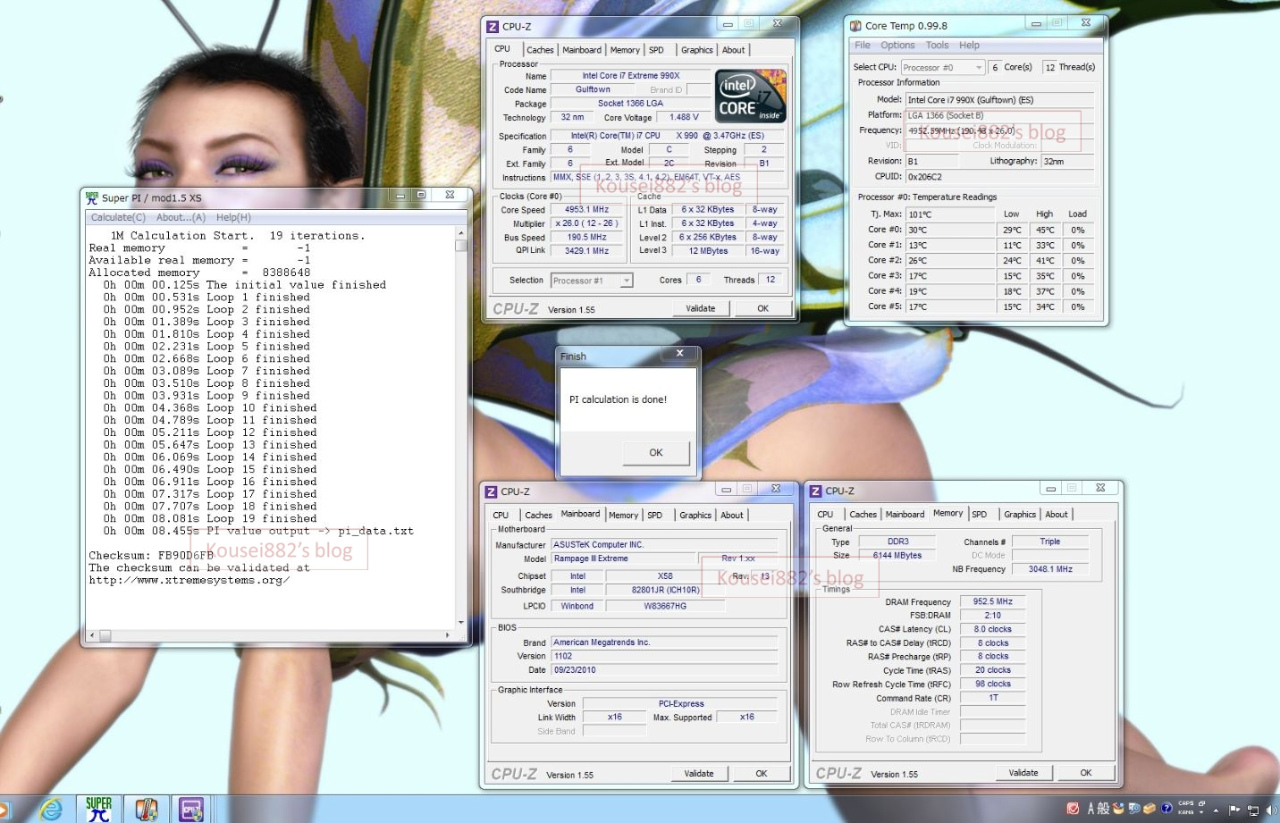Click the Tj. Max value '101°C'

(952, 214)
